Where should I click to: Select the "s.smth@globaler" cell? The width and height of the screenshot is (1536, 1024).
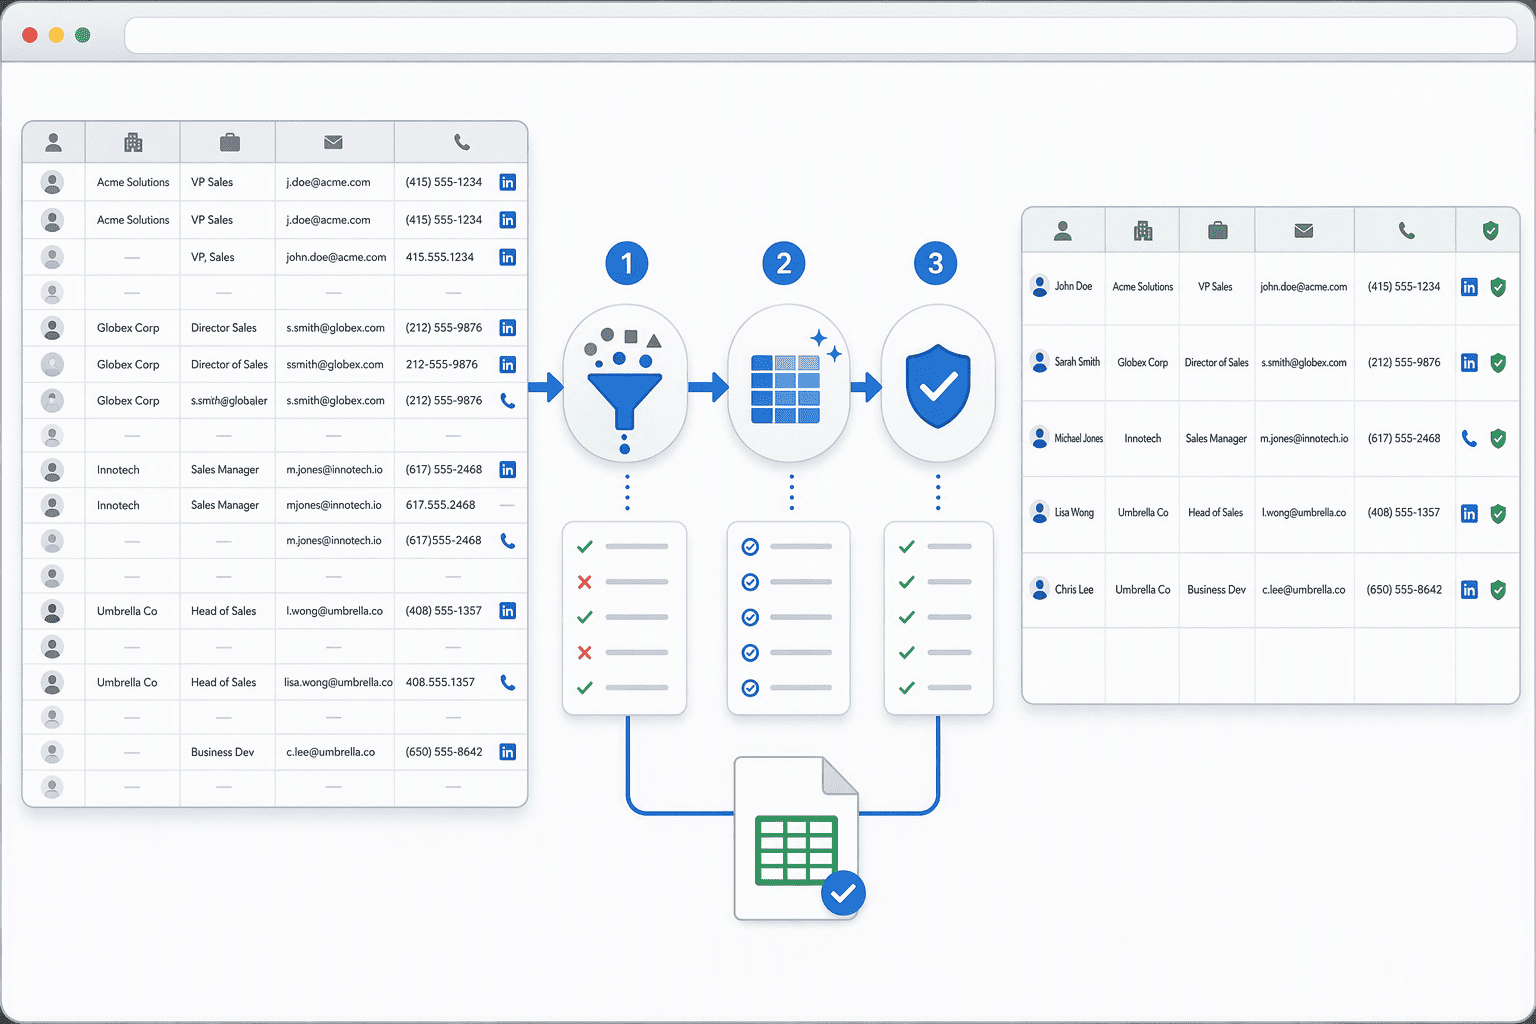(x=229, y=401)
